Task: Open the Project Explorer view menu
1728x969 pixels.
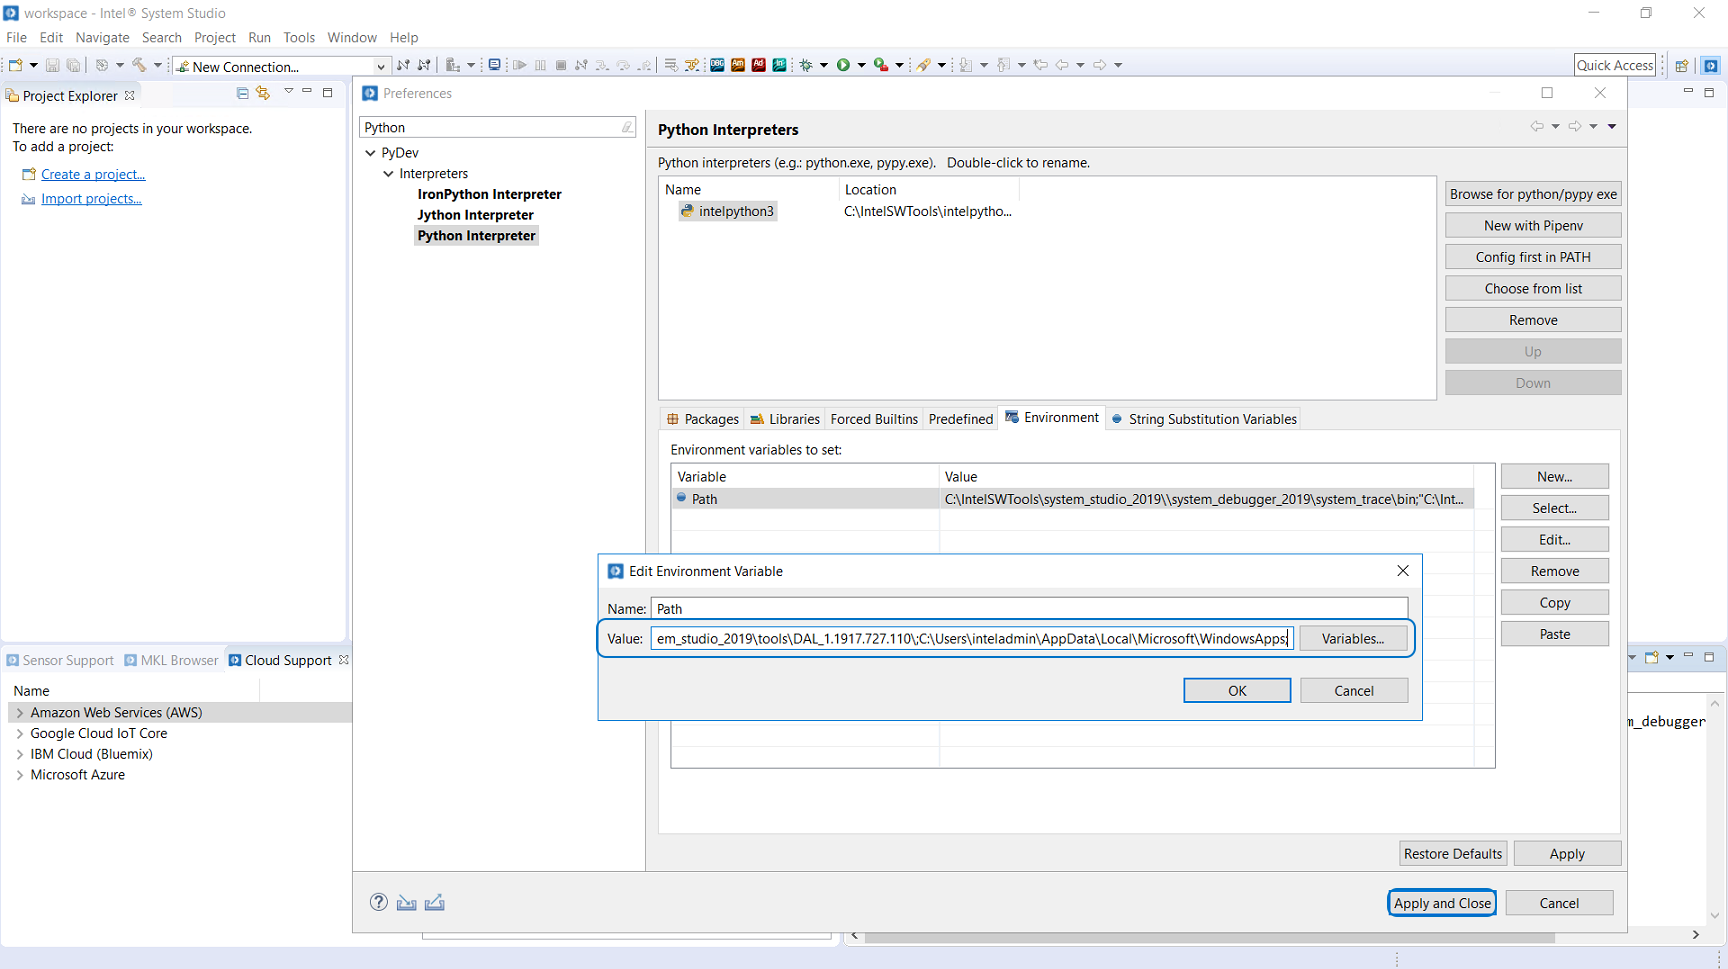Action: 288,92
